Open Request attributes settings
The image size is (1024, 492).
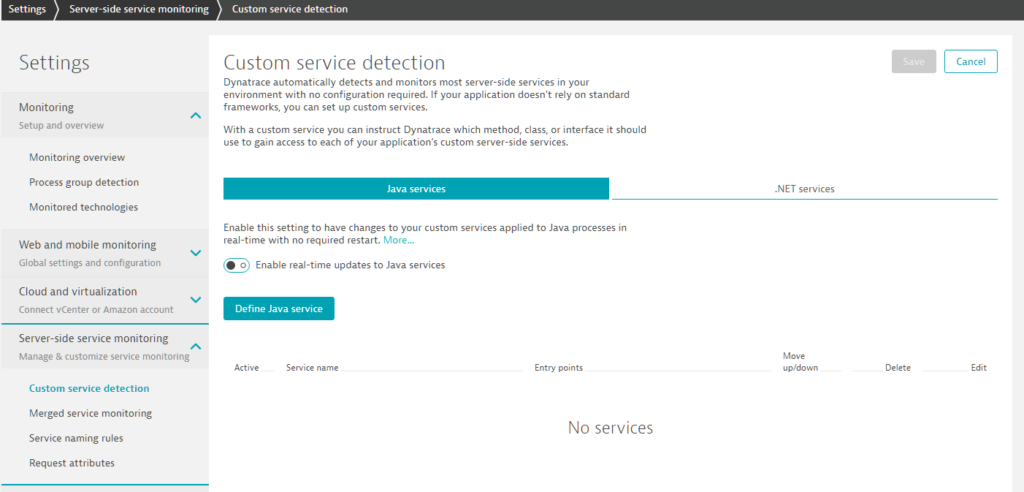point(72,463)
